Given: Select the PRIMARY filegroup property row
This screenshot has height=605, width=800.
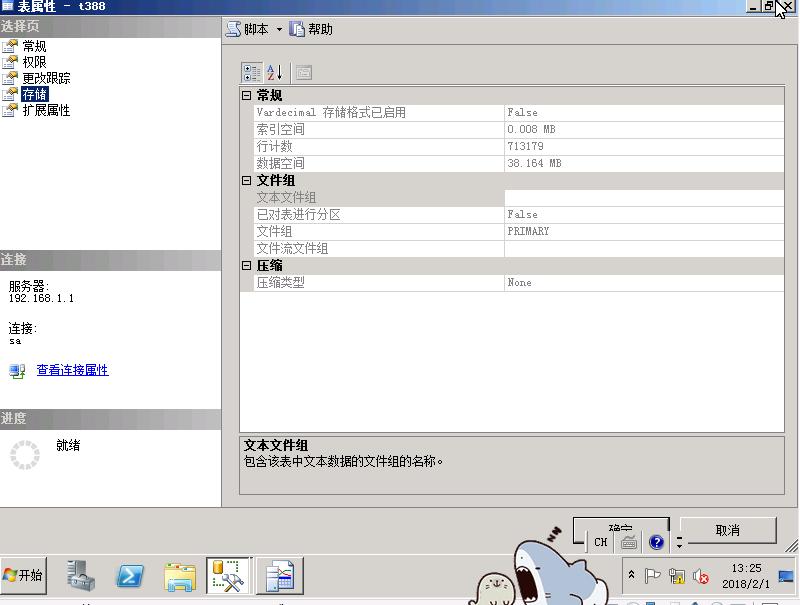Looking at the screenshot, I should coord(450,231).
